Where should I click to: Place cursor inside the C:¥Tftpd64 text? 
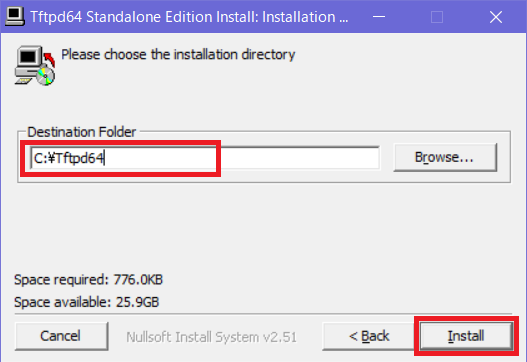[x=69, y=158]
